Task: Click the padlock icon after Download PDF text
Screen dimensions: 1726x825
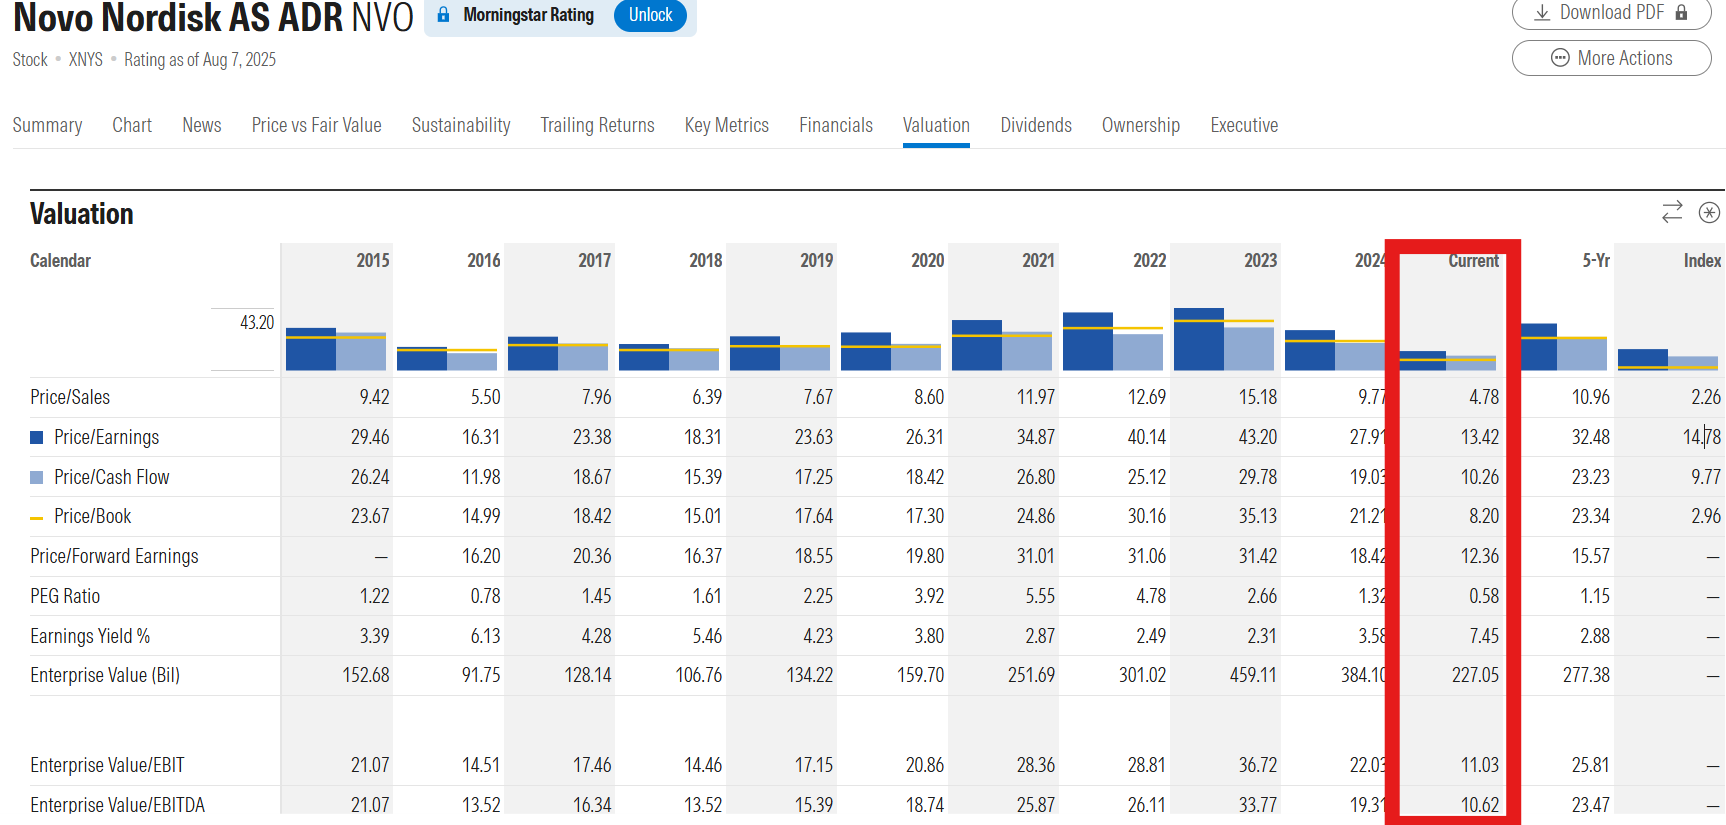Action: 1681,13
